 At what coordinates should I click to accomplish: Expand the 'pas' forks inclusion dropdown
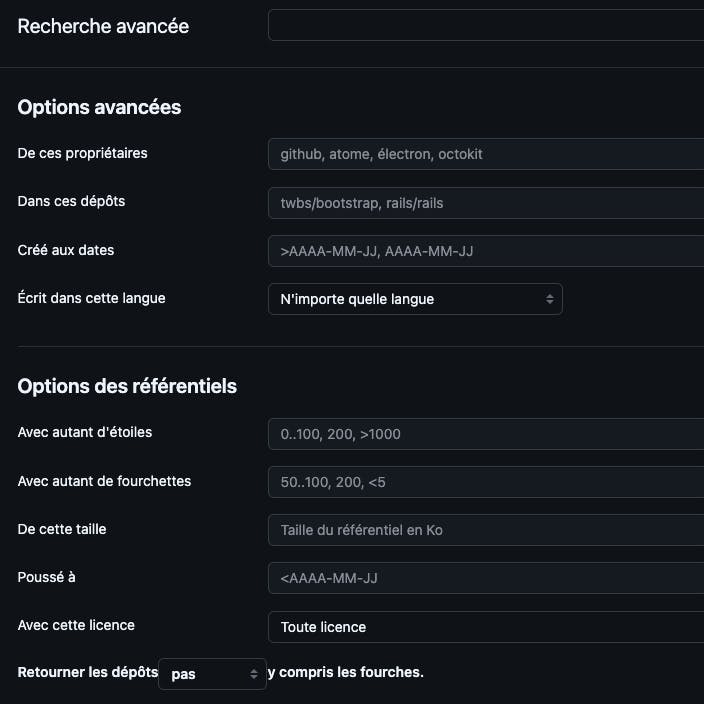click(213, 674)
